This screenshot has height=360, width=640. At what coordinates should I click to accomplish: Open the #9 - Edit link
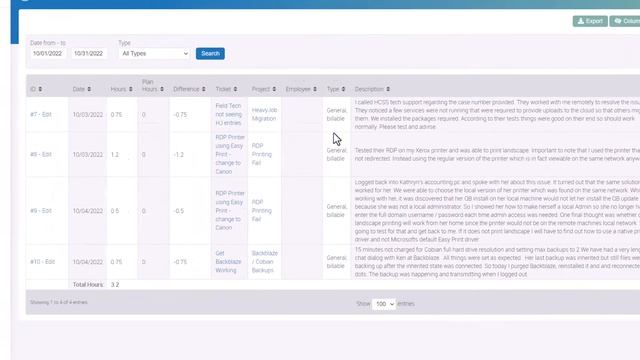(x=41, y=211)
